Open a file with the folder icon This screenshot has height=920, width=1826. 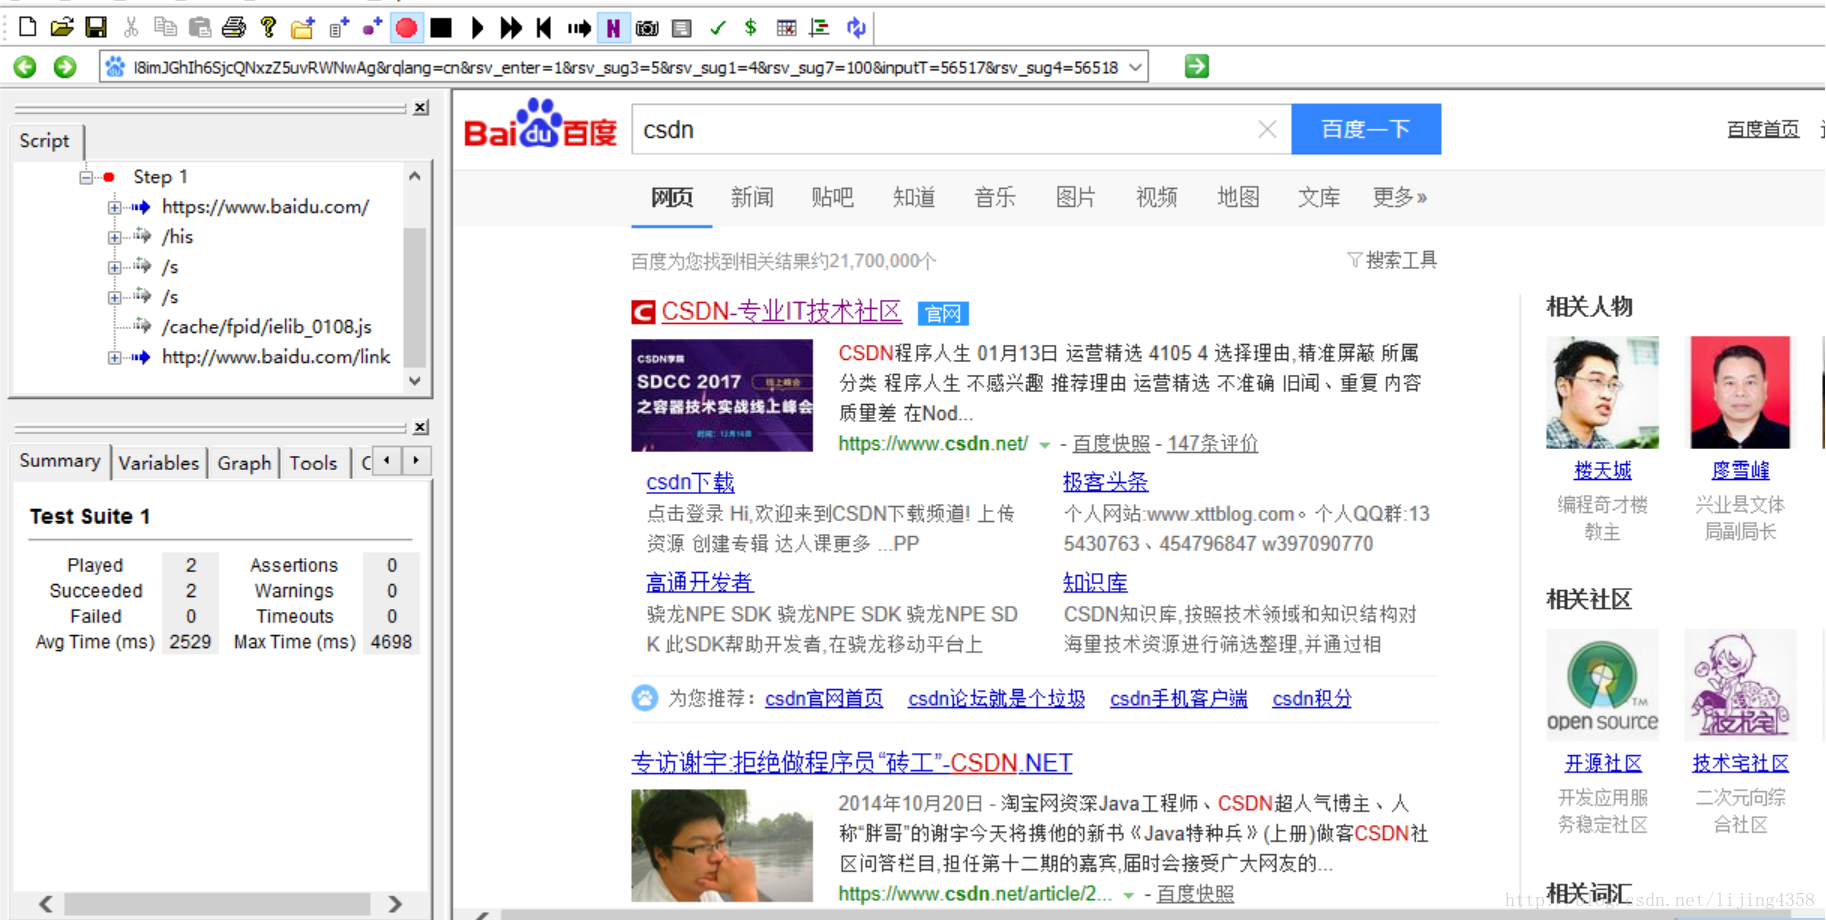(x=62, y=27)
